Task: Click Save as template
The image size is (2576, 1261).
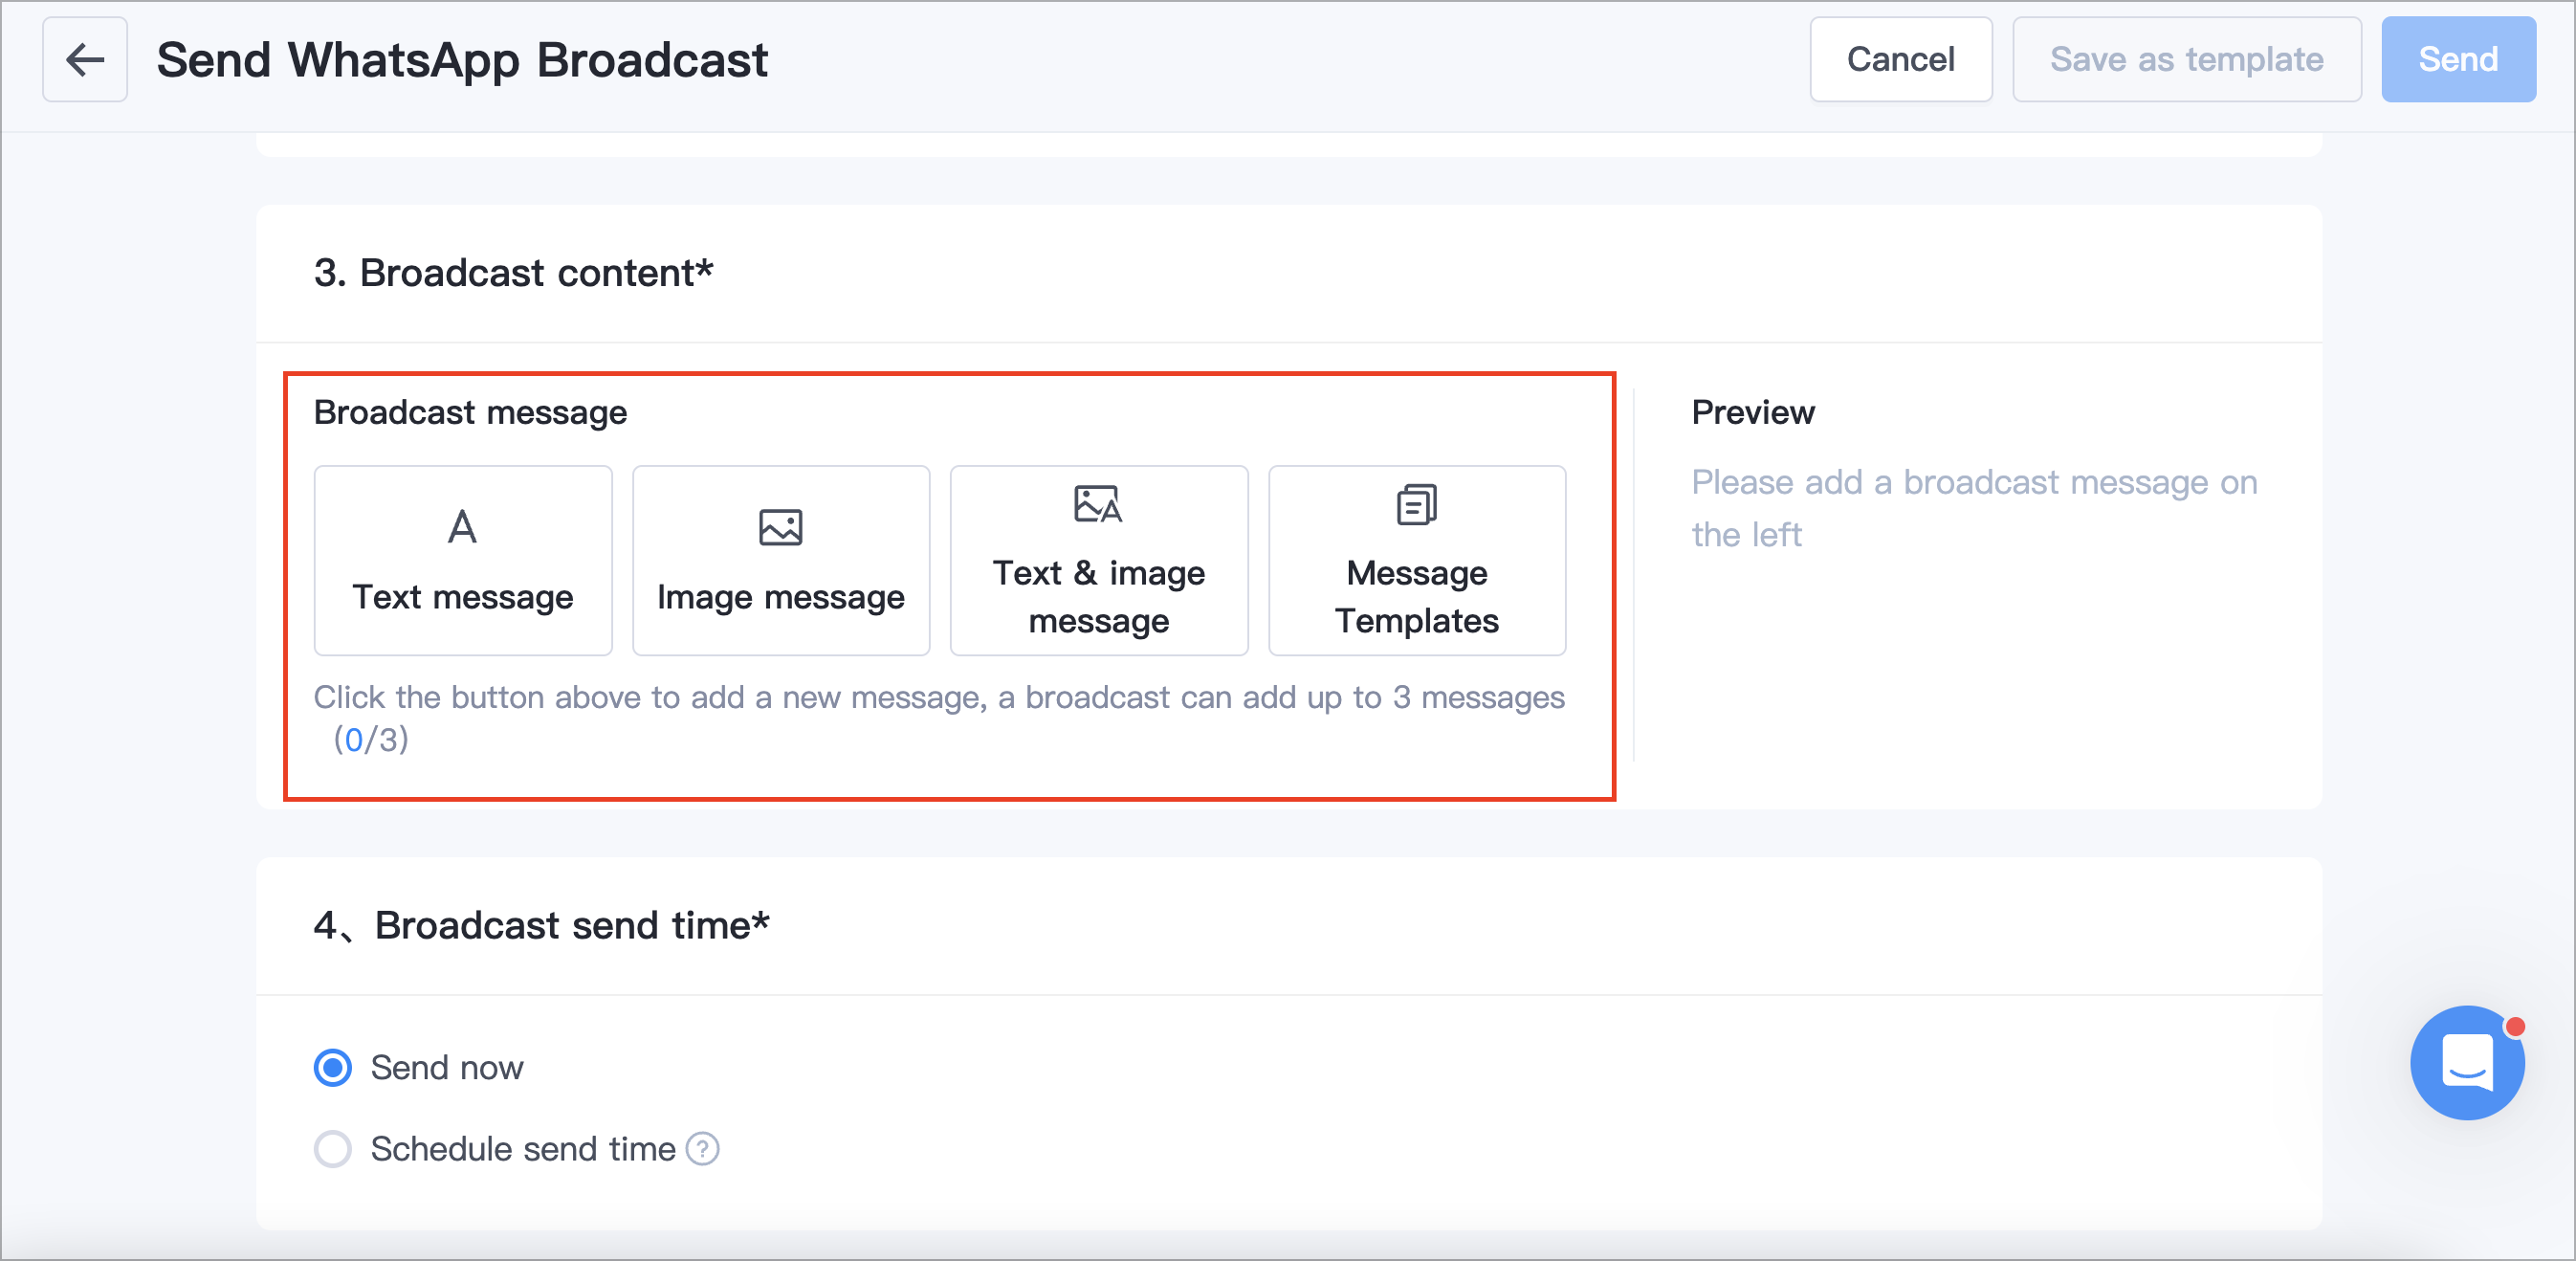Action: [x=2187, y=59]
